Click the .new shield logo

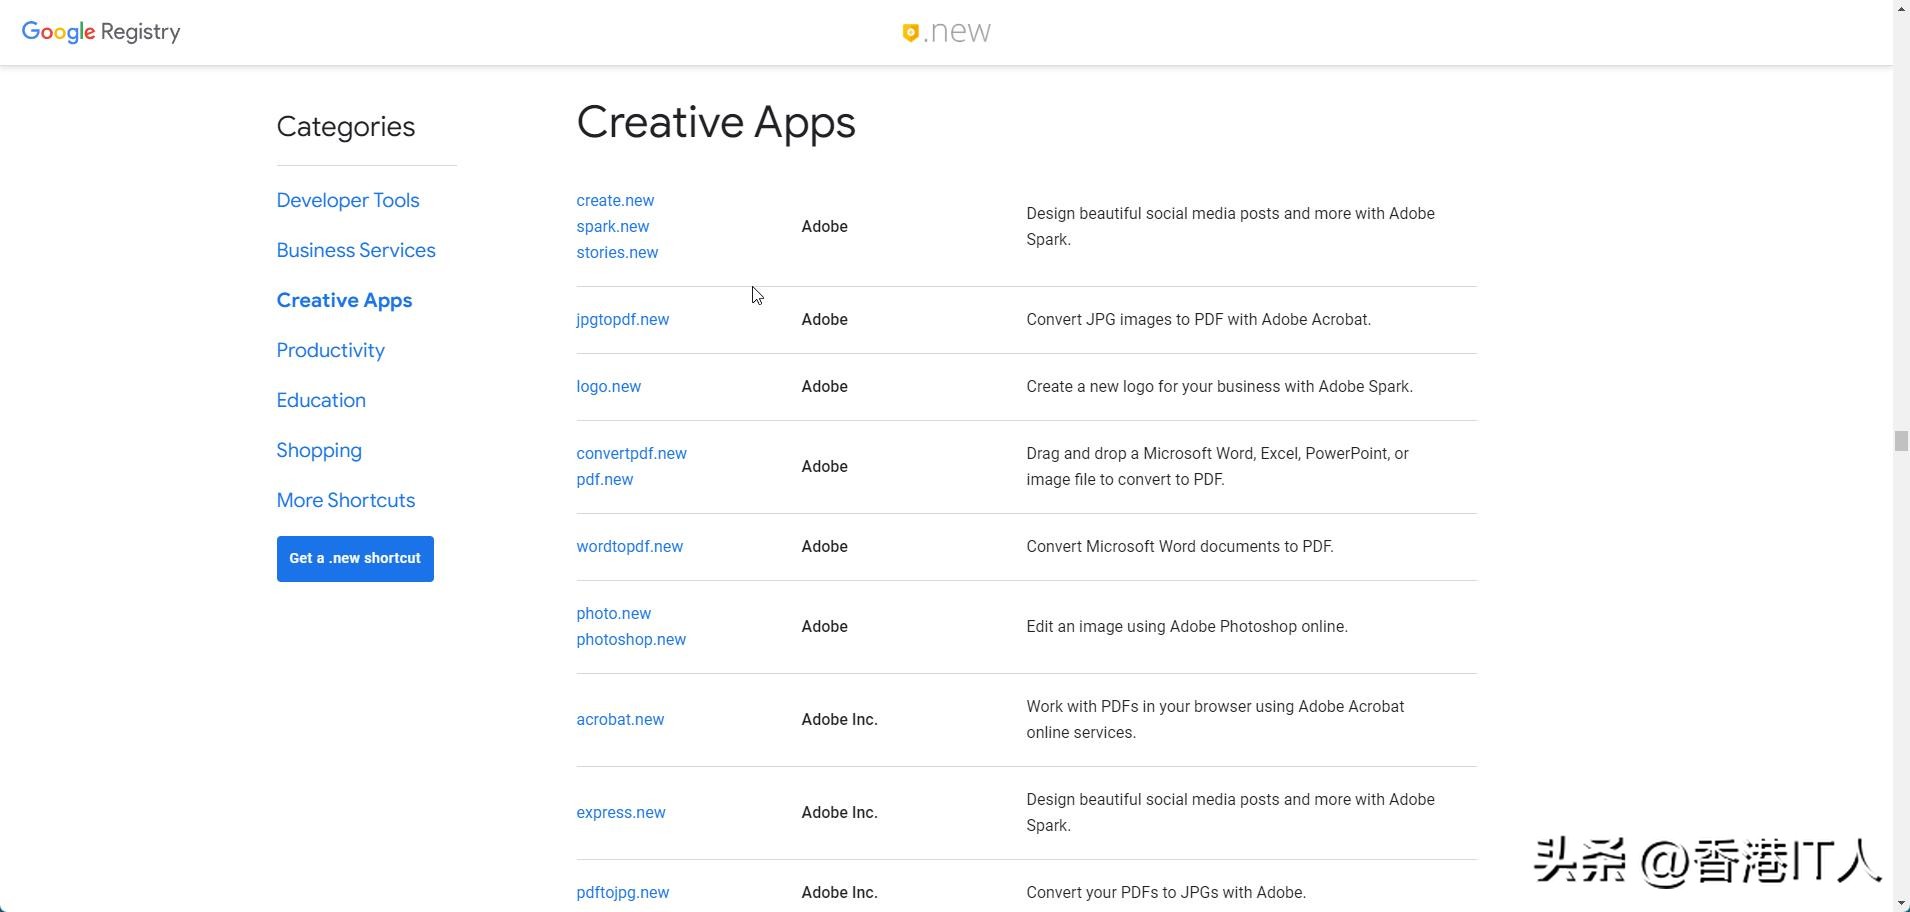click(945, 32)
